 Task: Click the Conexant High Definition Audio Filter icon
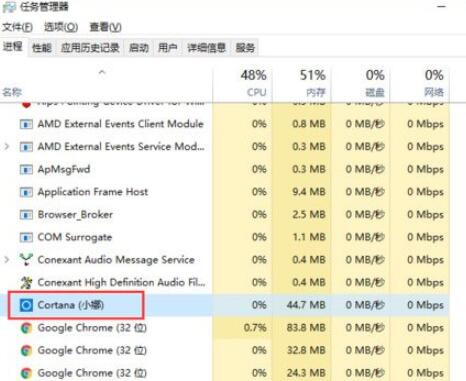[26, 283]
